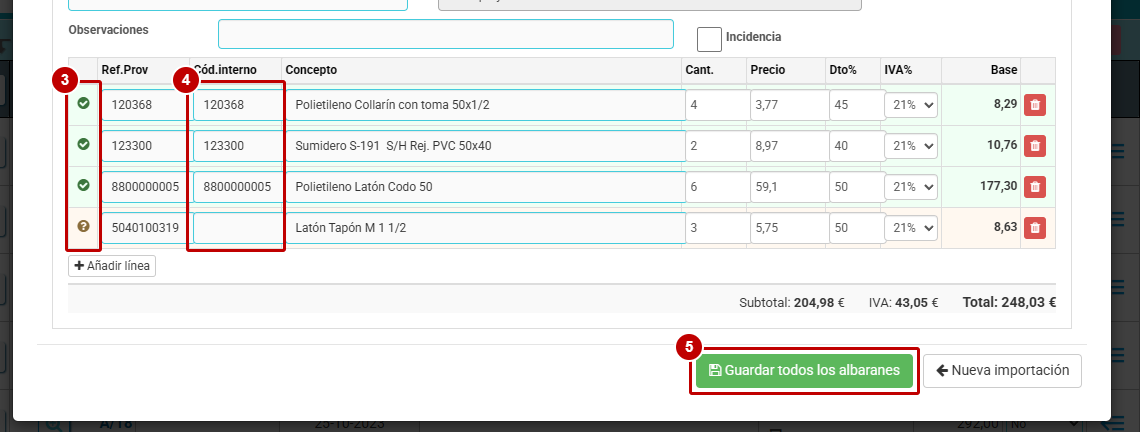
Task: Click Añadir línea button
Action: click(x=112, y=265)
